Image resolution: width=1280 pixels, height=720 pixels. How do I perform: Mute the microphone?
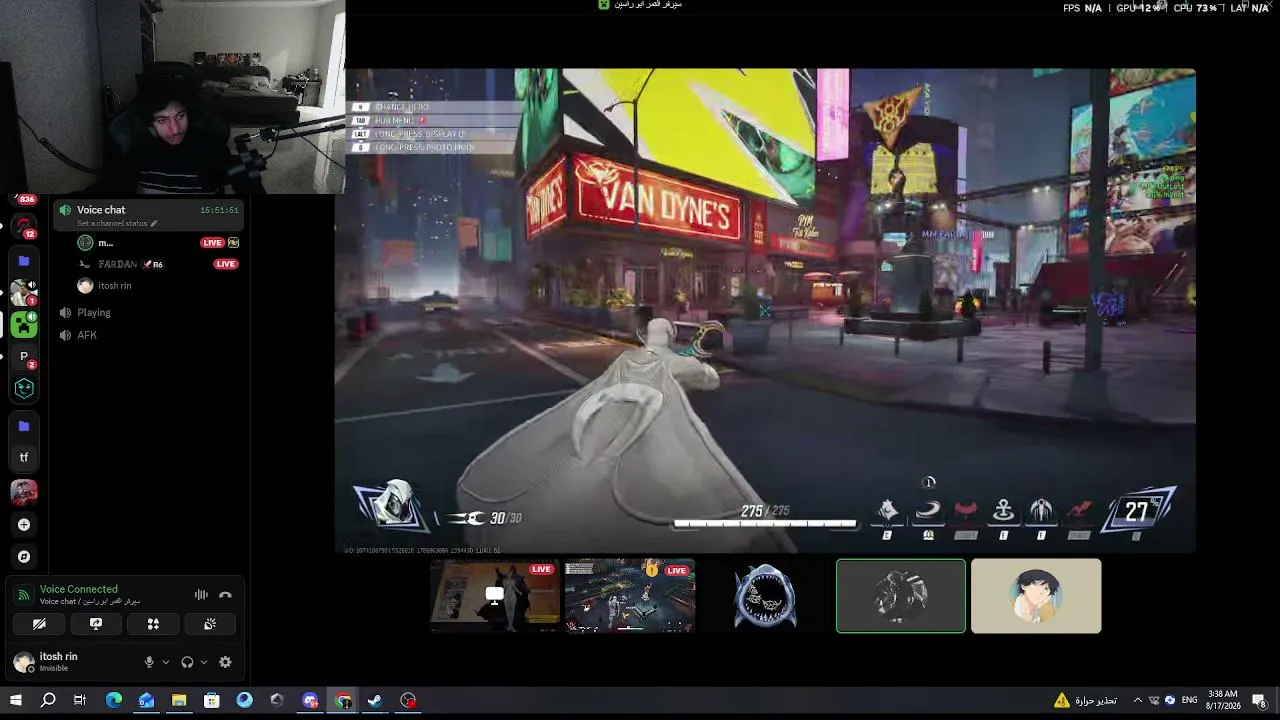click(x=149, y=662)
